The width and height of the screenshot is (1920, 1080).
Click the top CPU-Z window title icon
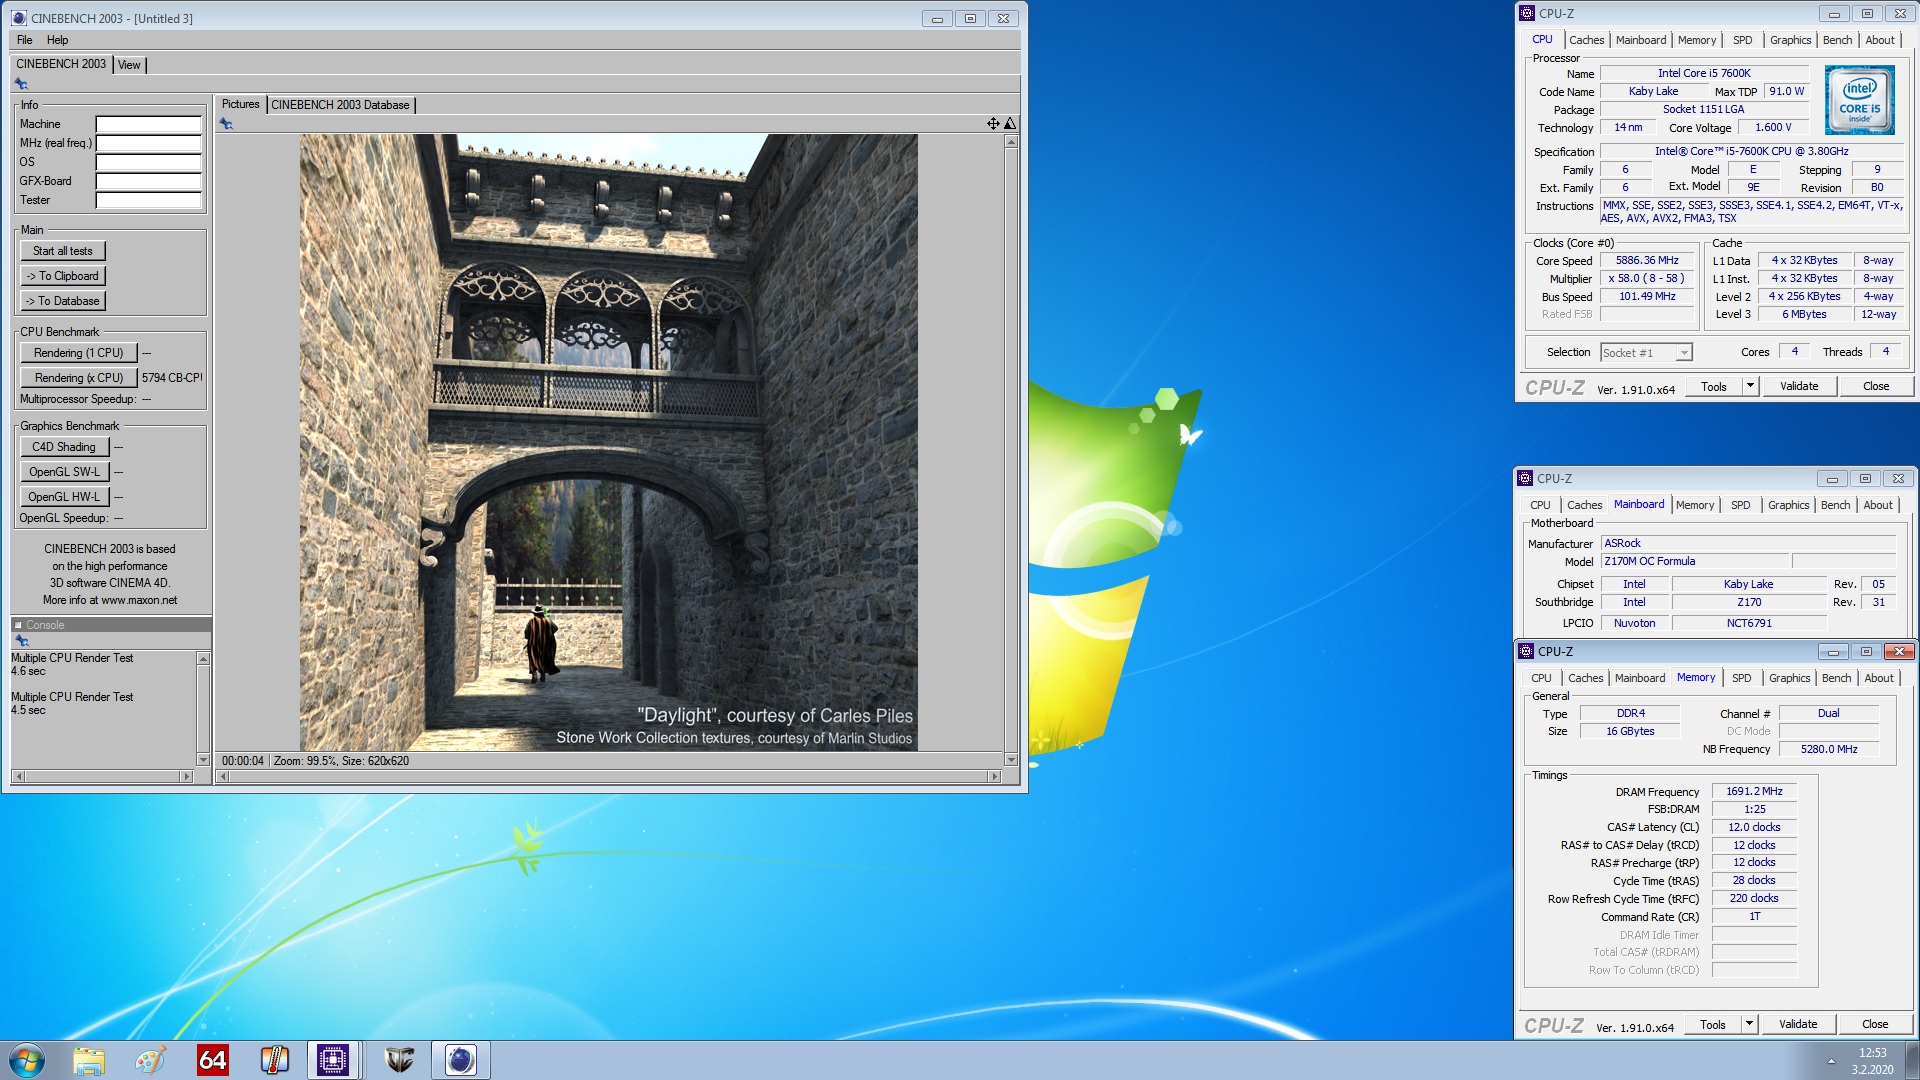point(1527,13)
